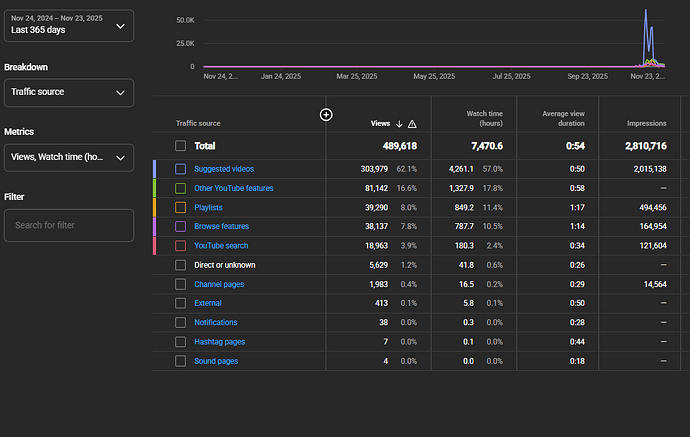Open the Browse features traffic source
This screenshot has height=437, width=690.
pos(221,226)
